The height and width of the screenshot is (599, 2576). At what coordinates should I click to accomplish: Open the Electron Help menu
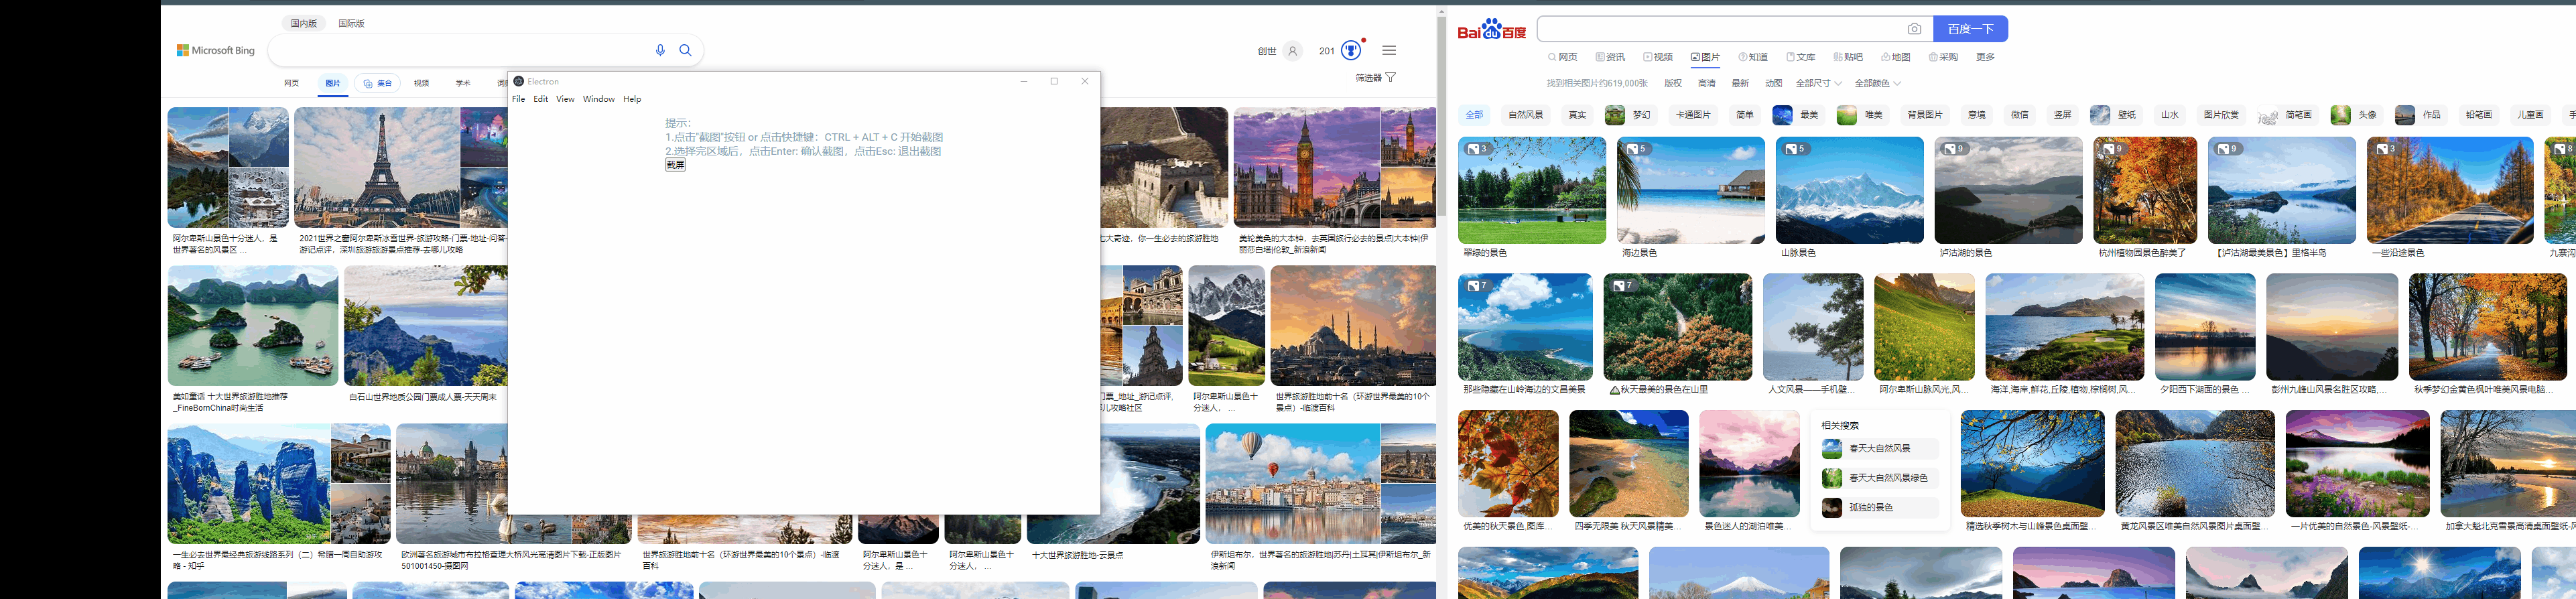tap(632, 99)
